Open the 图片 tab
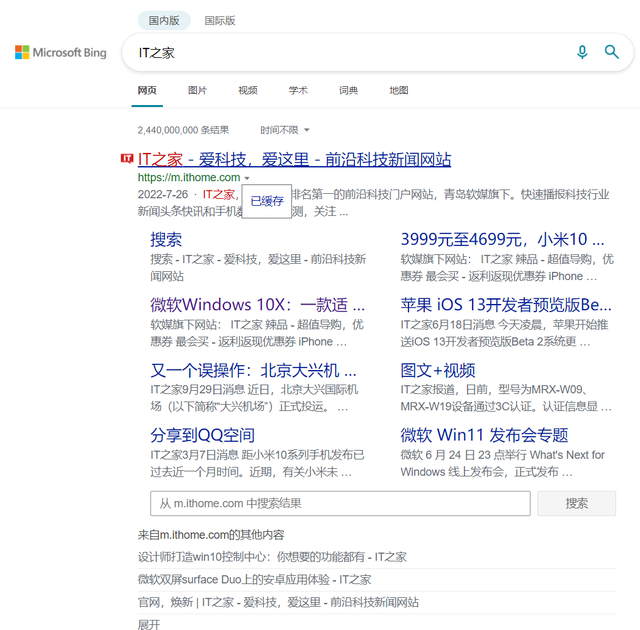 197,90
